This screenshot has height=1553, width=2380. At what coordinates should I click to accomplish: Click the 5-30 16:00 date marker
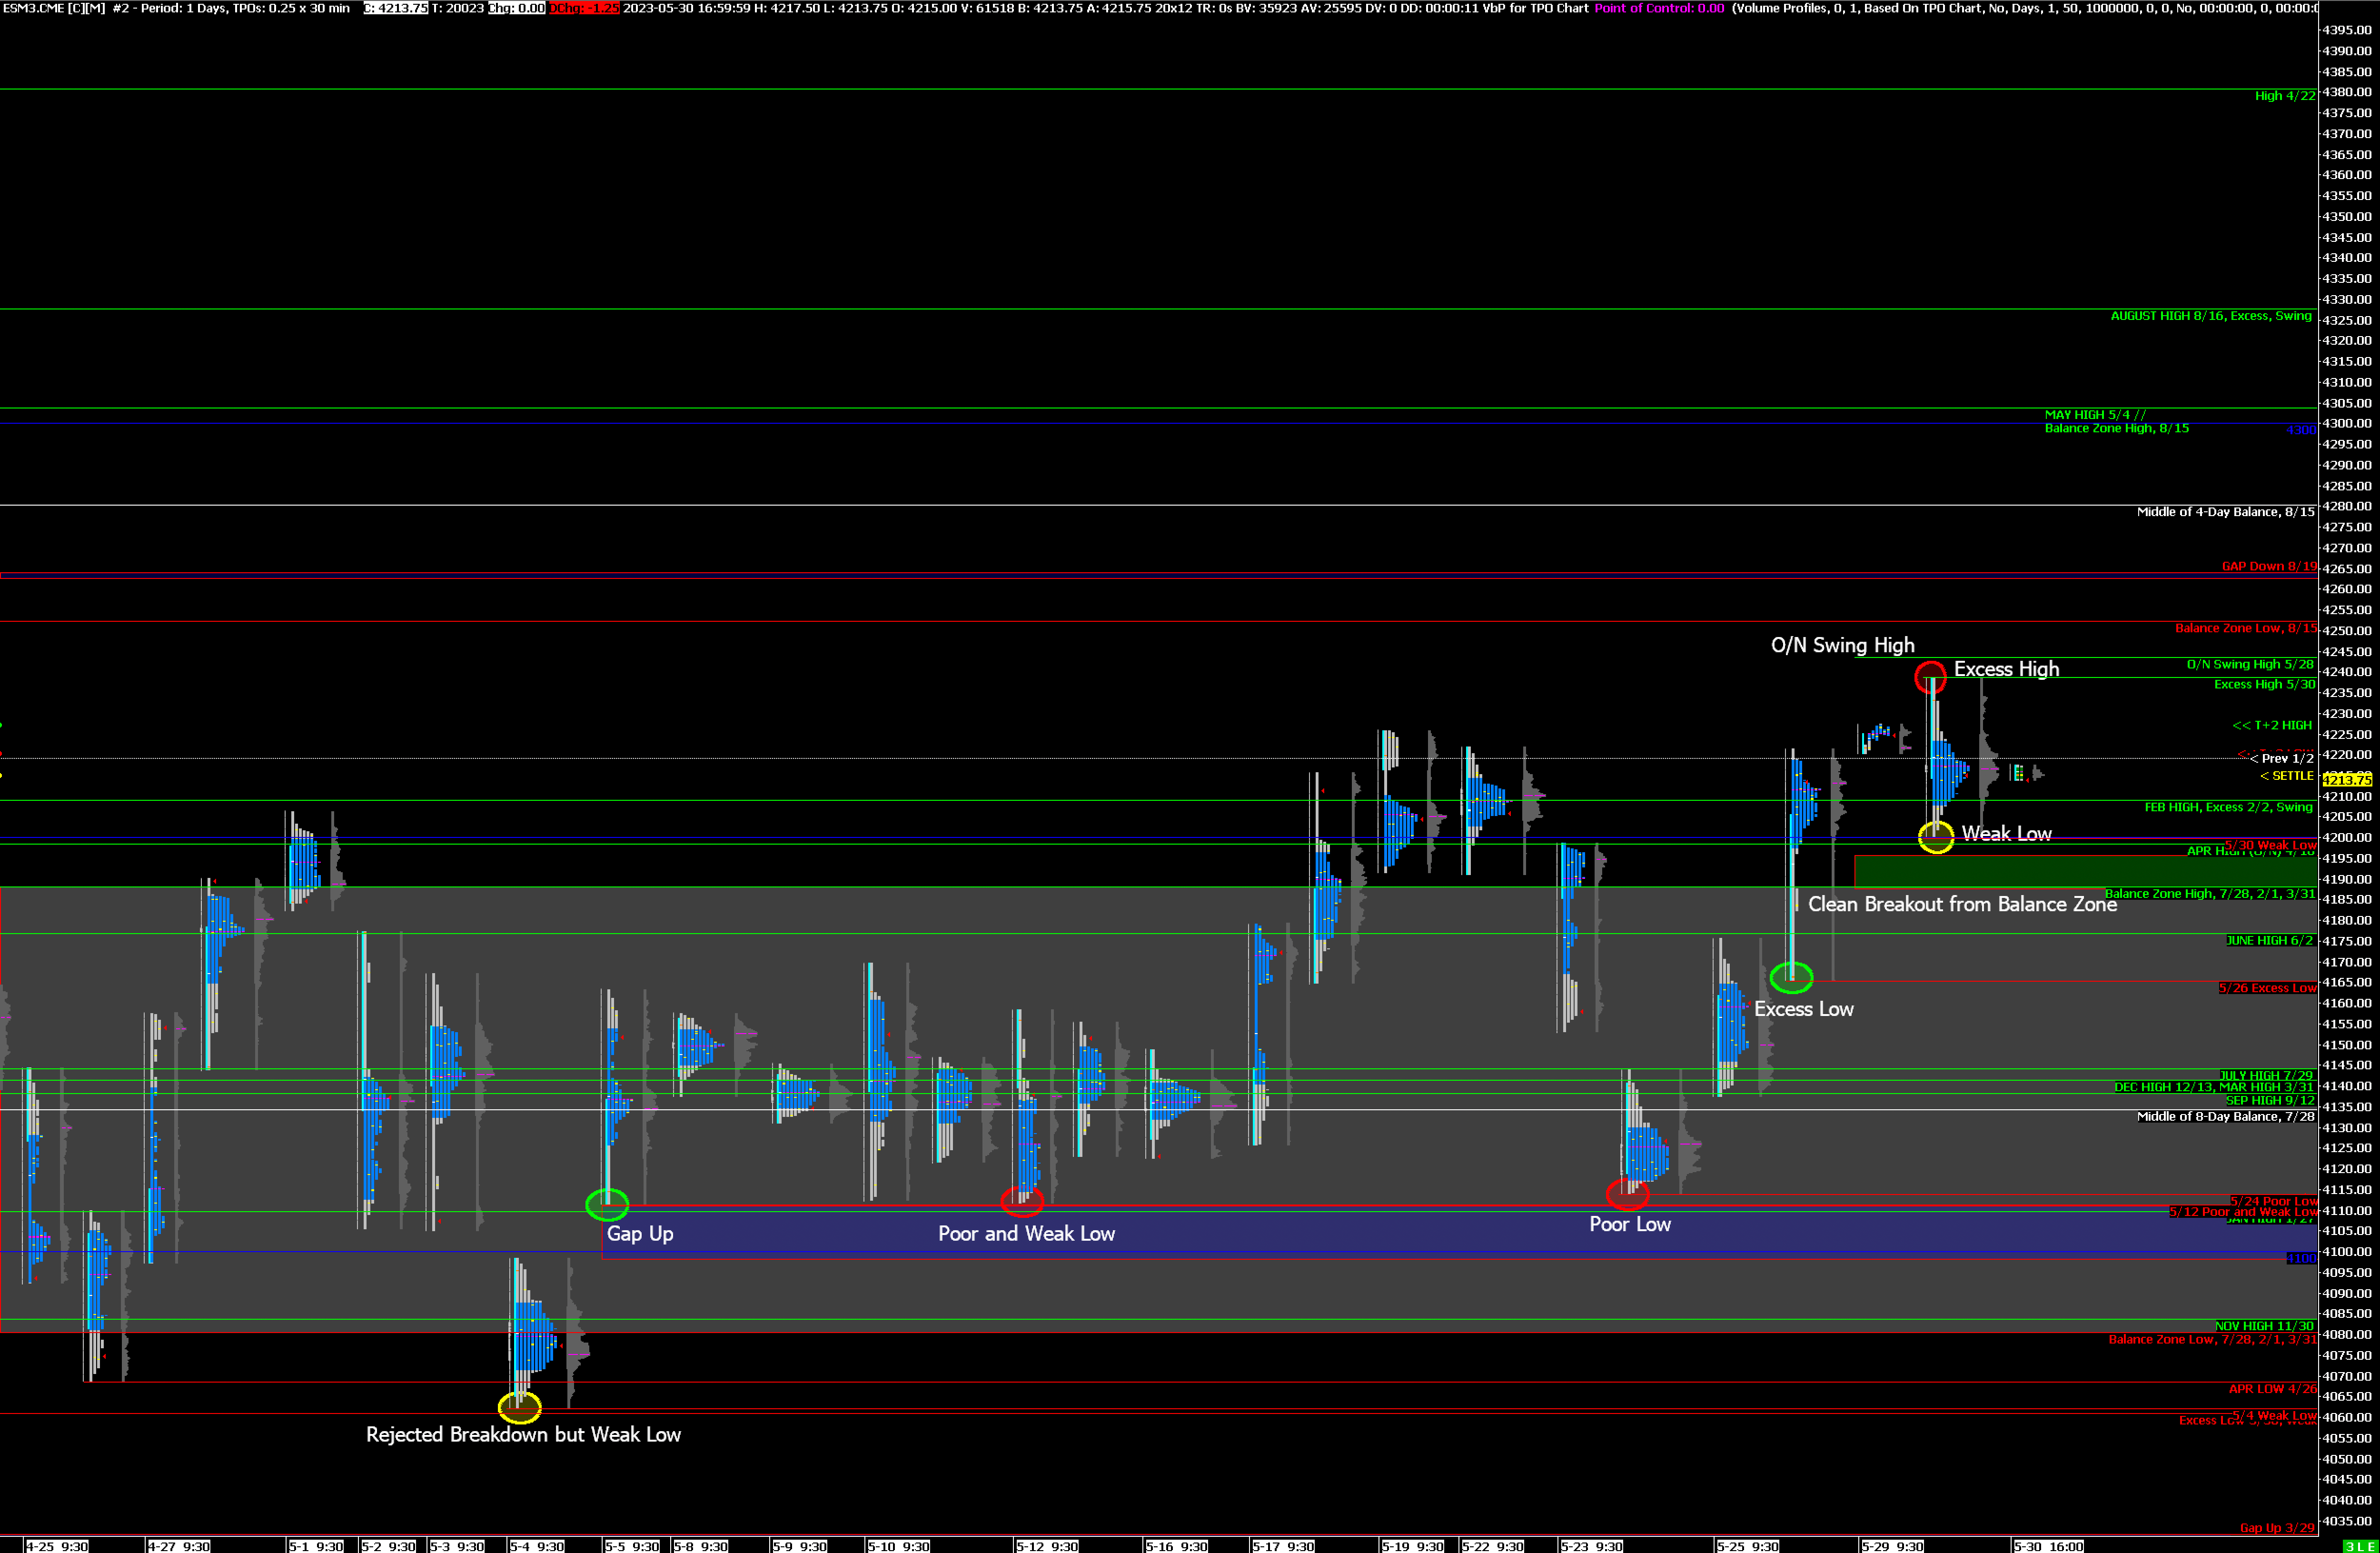pos(2048,1546)
